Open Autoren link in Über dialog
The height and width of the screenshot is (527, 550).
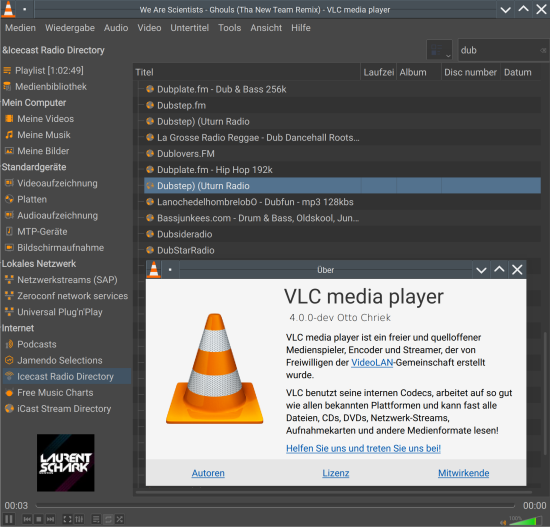pos(208,473)
